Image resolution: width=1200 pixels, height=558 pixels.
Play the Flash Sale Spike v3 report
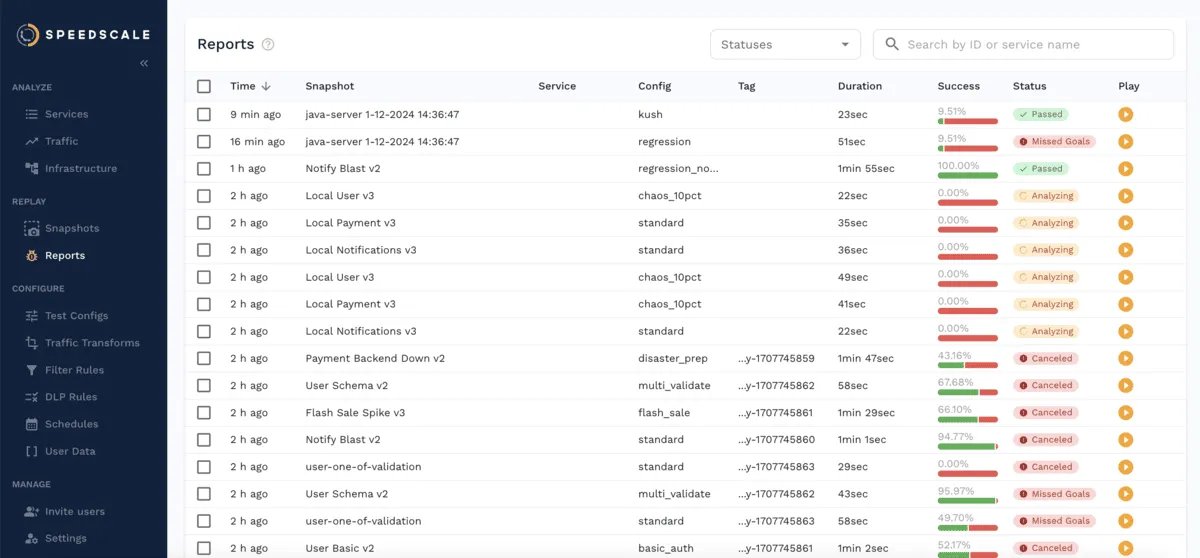click(x=1125, y=412)
